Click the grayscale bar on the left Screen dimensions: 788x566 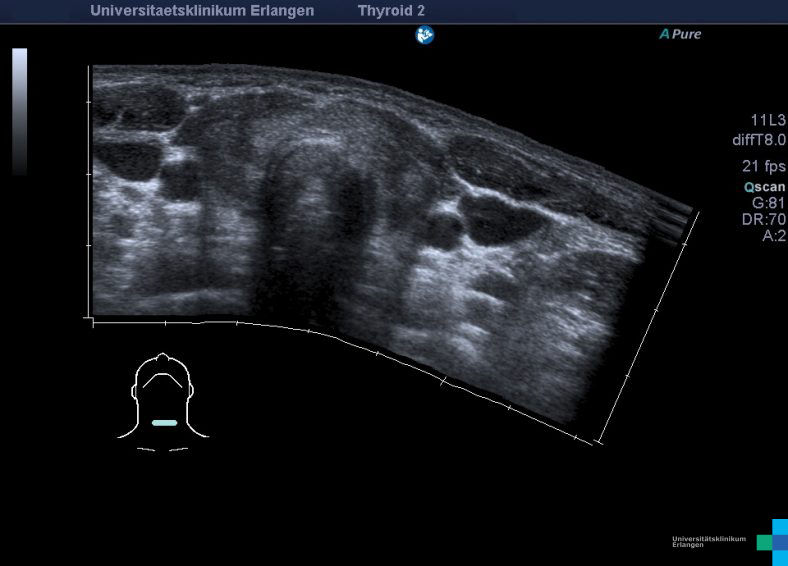click(x=19, y=111)
